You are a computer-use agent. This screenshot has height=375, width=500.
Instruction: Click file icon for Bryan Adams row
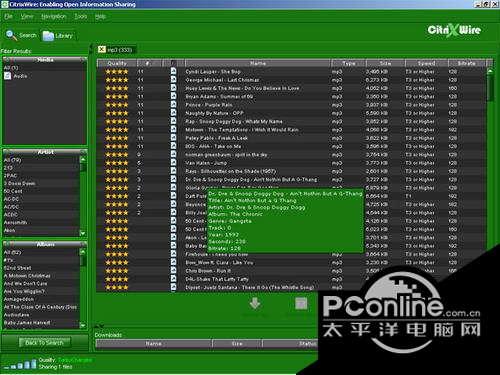(173, 96)
